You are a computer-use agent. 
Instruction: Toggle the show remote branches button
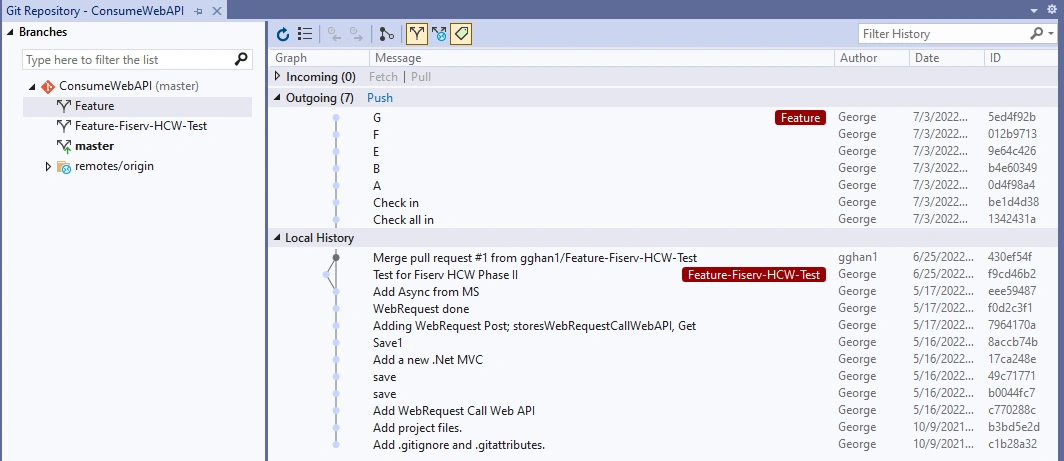pyautogui.click(x=439, y=34)
